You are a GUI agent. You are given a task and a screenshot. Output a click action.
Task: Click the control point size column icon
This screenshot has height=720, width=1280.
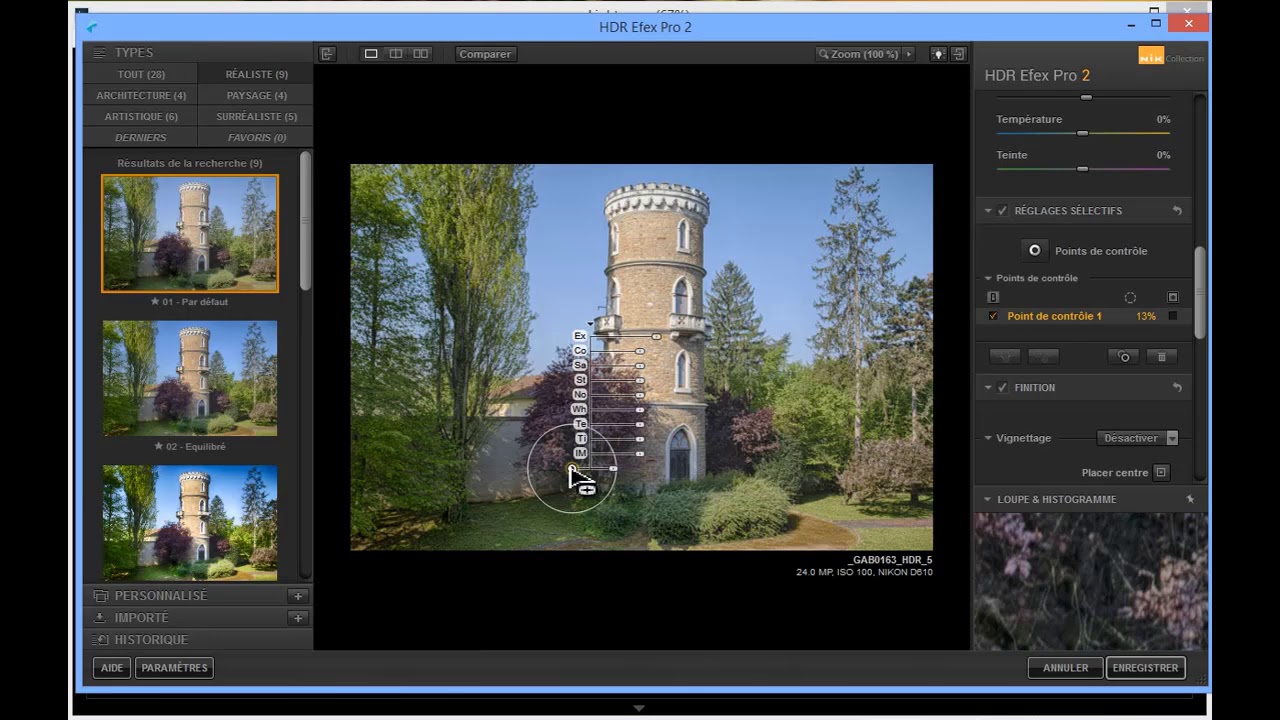tap(1130, 298)
